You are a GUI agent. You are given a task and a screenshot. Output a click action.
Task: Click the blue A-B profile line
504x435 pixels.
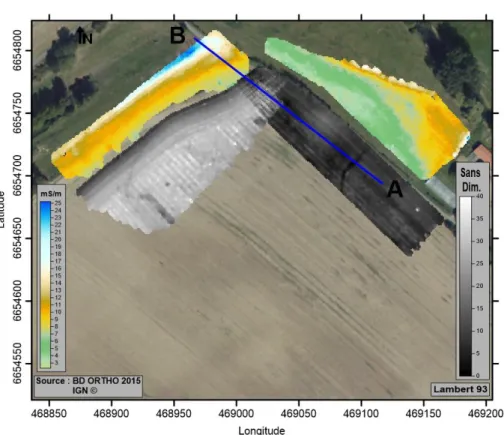[289, 110]
